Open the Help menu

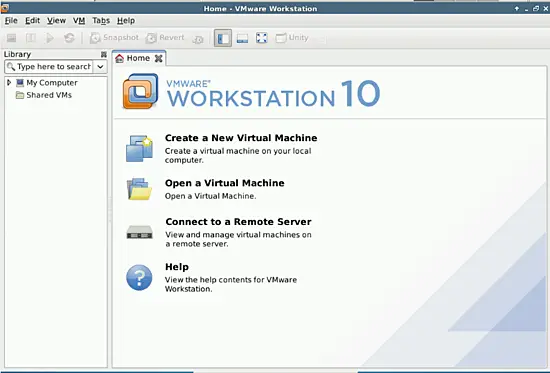point(126,21)
